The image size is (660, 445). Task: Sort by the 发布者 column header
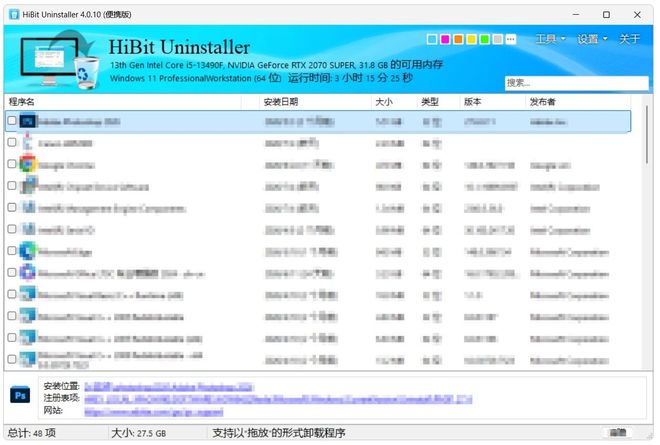579,101
